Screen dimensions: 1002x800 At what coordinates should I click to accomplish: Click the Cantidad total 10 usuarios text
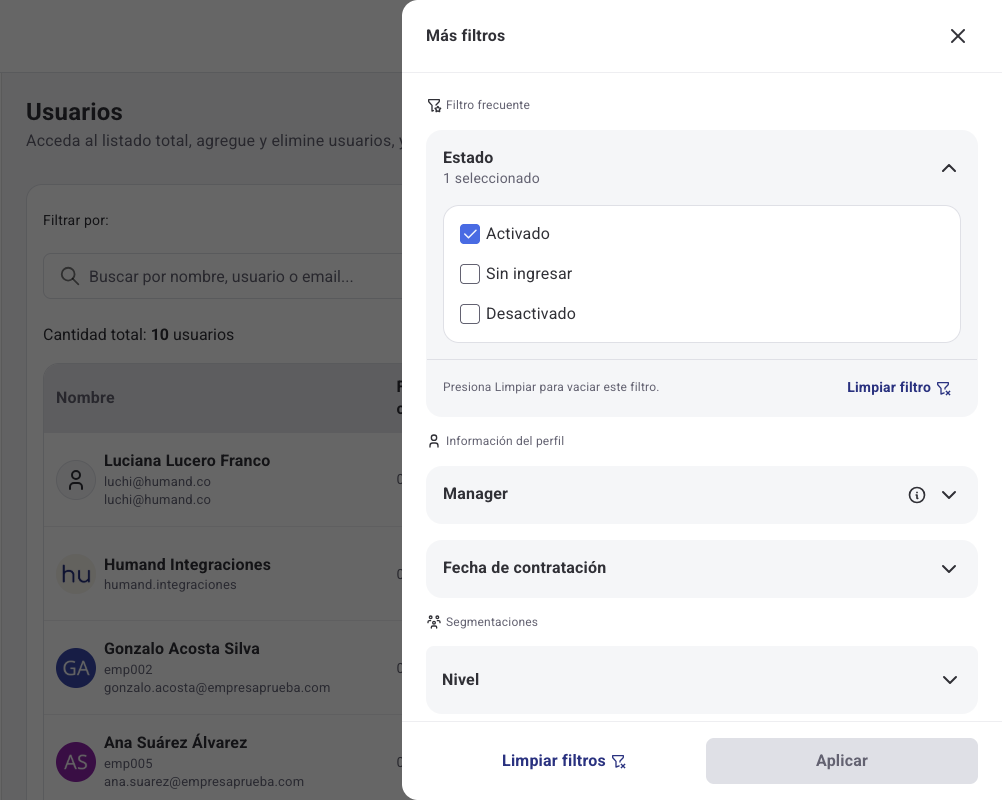[x=138, y=334]
